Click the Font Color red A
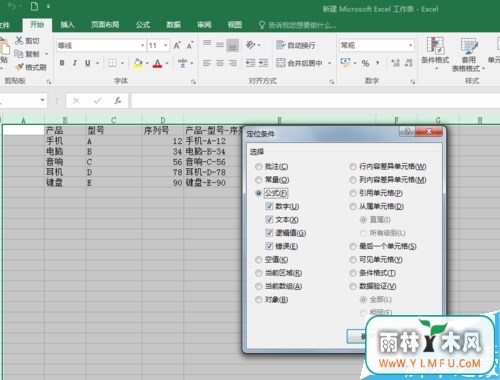500x380 pixels. pos(157,63)
